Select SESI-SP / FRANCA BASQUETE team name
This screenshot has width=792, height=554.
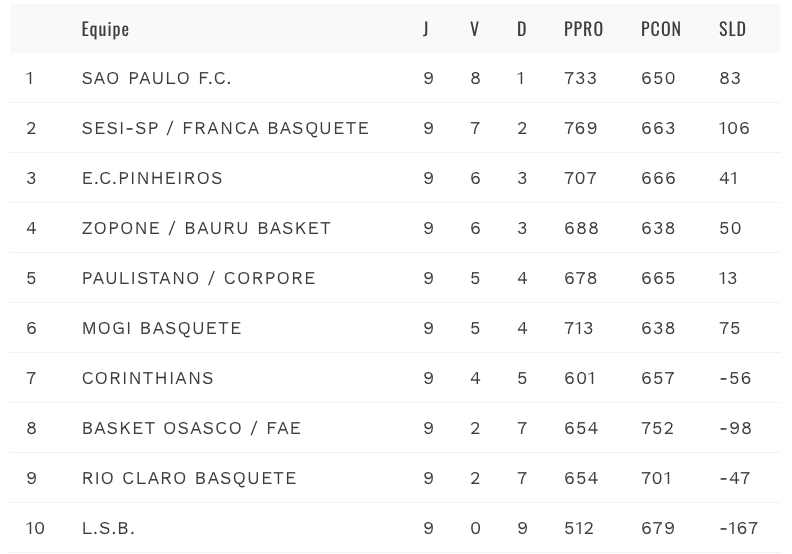click(225, 128)
